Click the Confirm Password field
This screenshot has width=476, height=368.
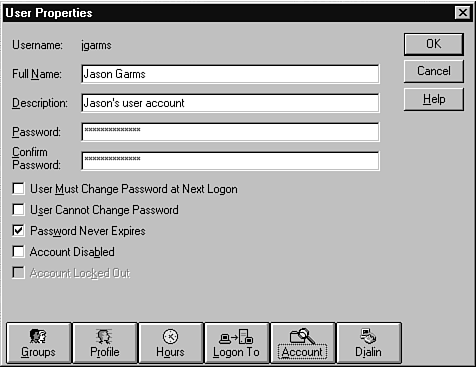click(230, 161)
